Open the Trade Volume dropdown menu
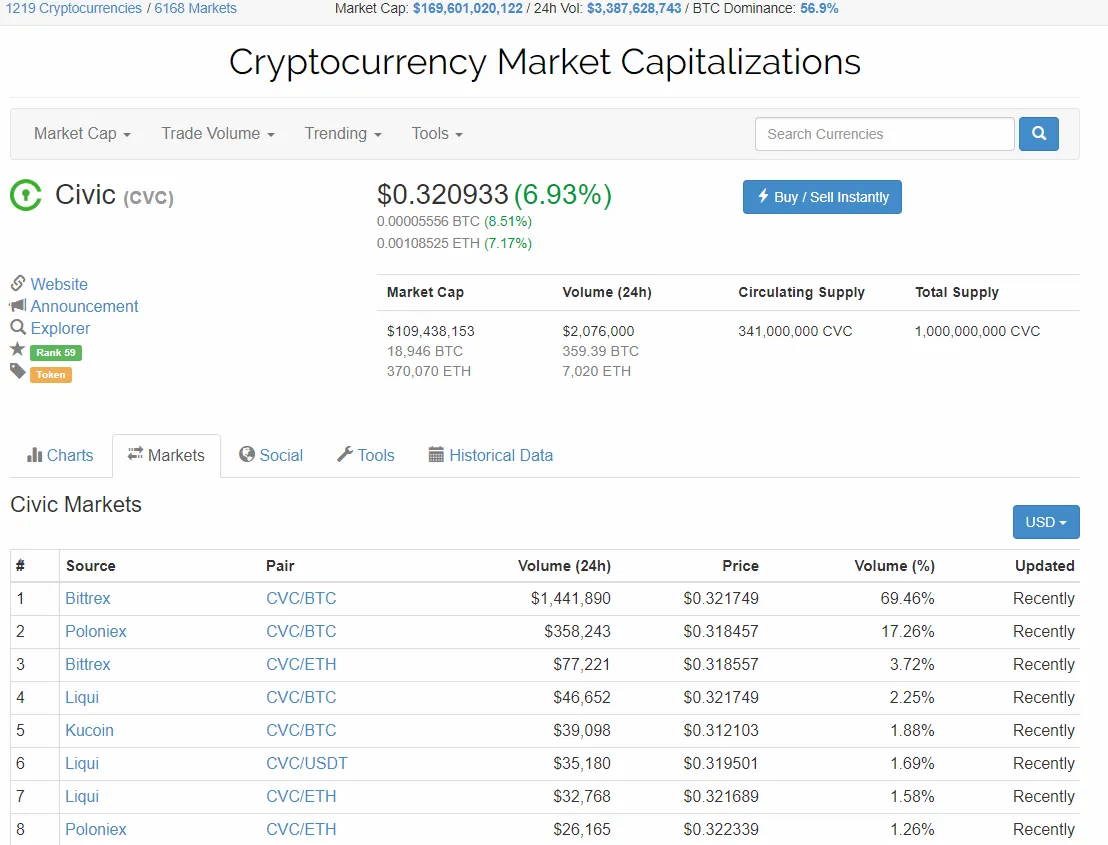The image size is (1108, 845). [x=218, y=134]
